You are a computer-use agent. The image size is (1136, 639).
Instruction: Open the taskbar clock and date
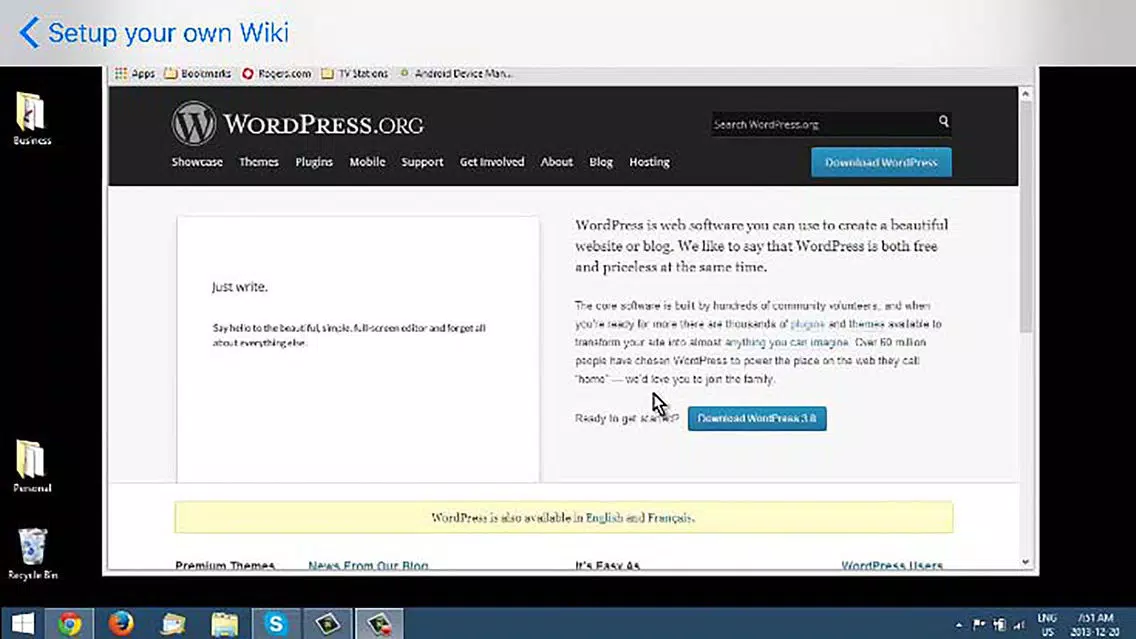tap(1095, 625)
